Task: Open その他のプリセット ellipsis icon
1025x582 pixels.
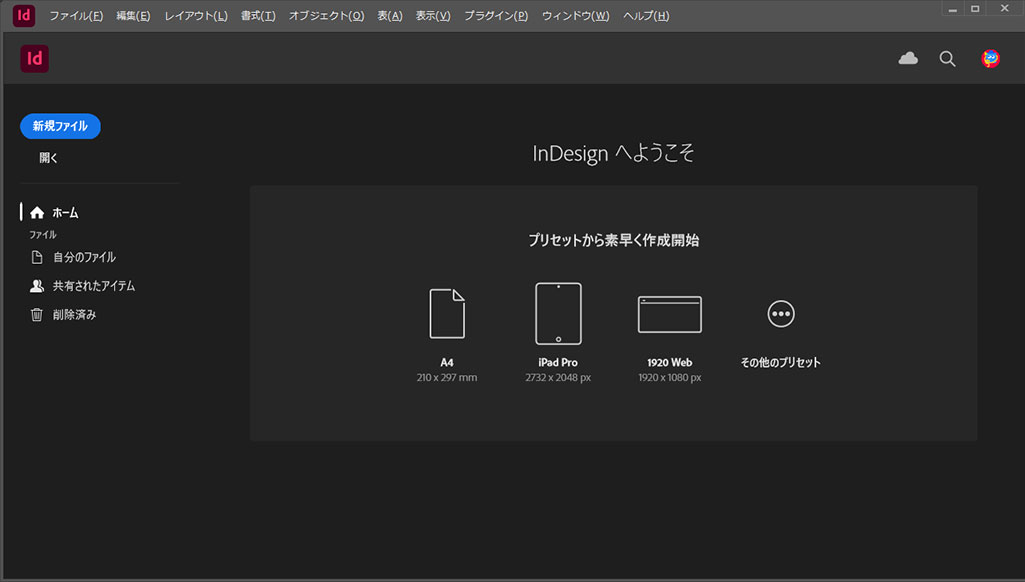Action: 781,314
